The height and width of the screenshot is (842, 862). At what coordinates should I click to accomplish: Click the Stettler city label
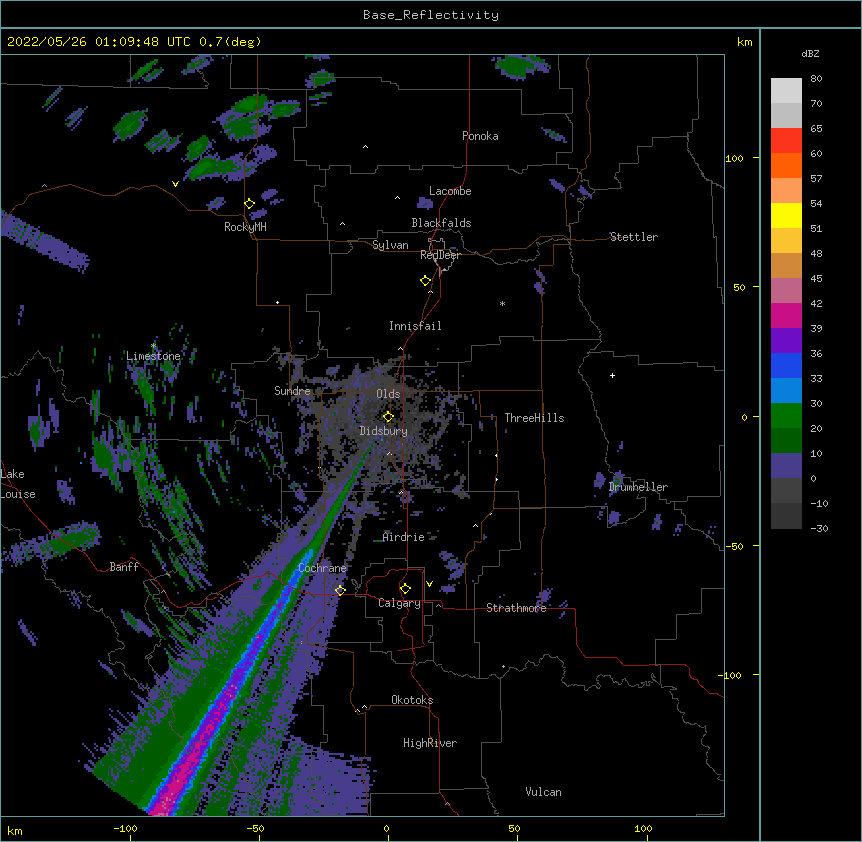tap(634, 237)
